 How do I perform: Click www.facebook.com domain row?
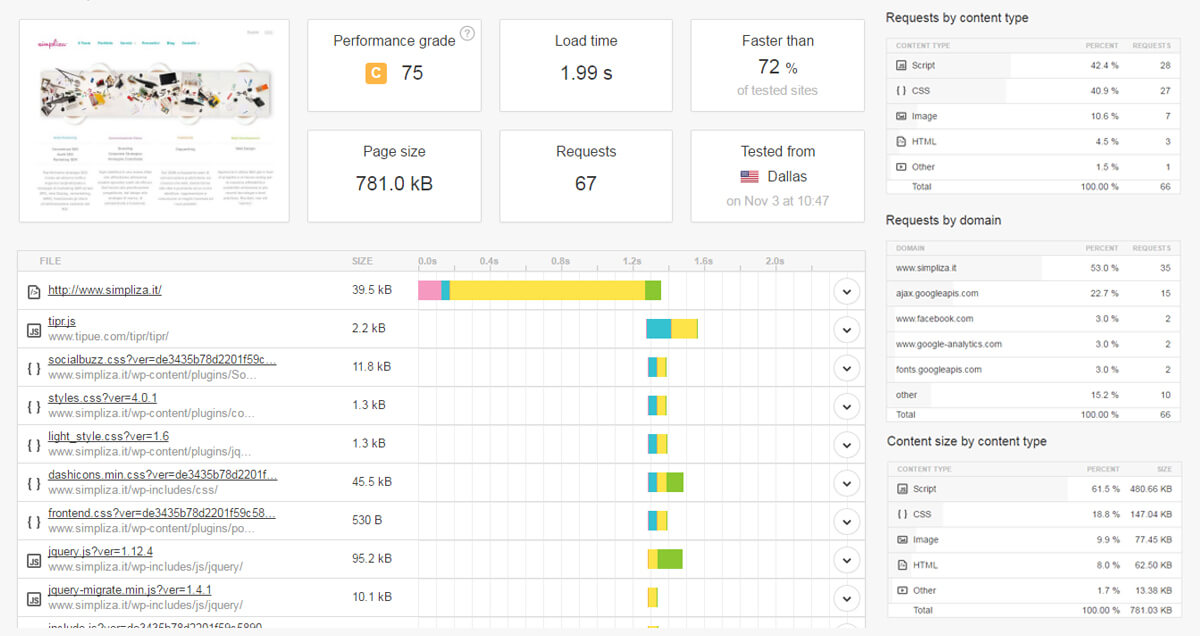click(x=1033, y=318)
